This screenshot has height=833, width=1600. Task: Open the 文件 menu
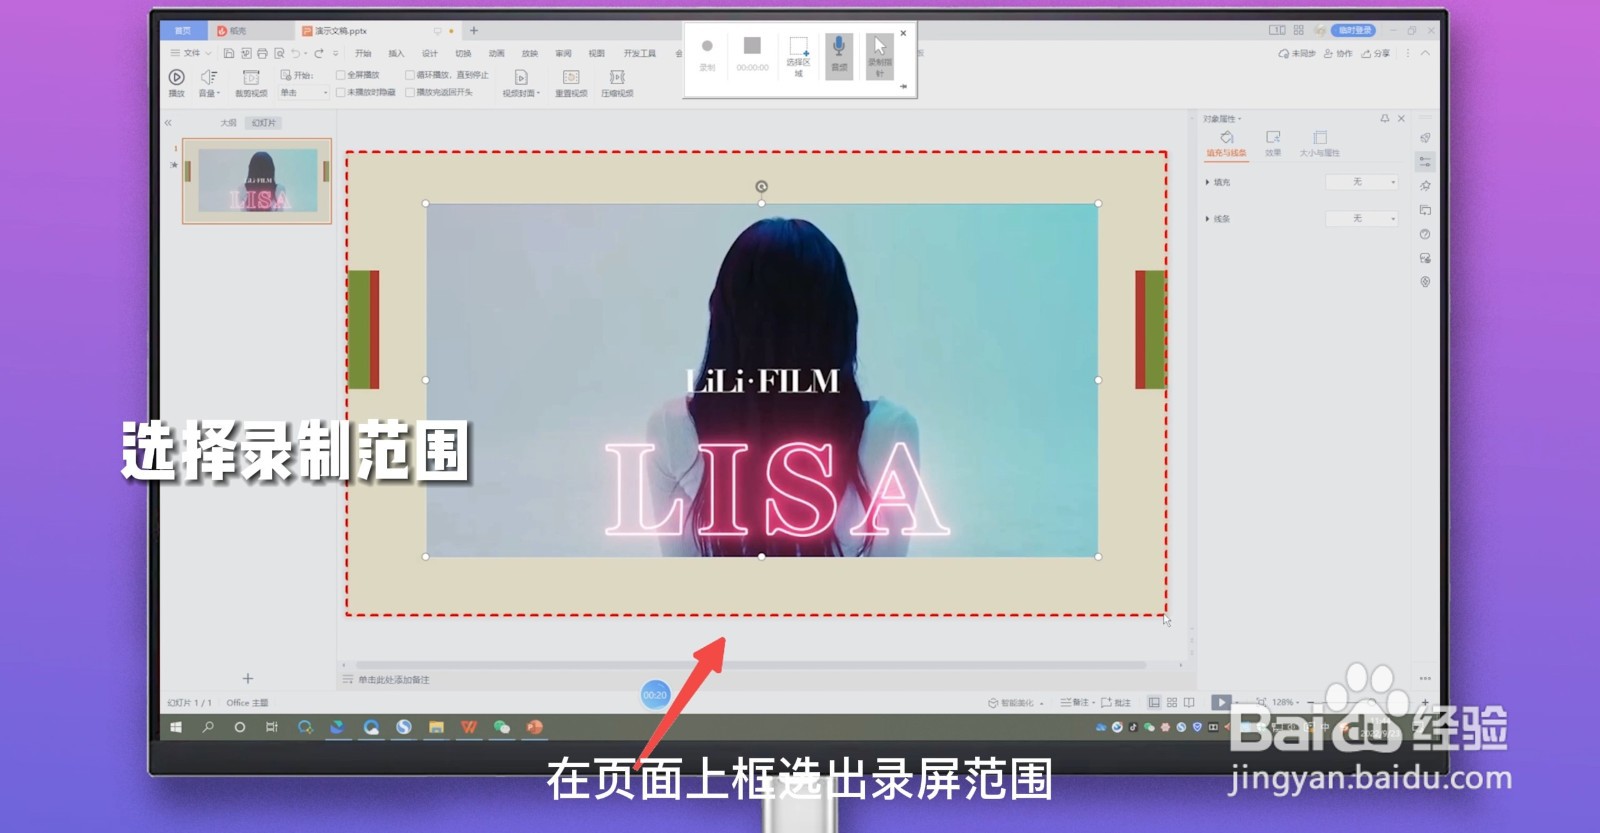click(191, 53)
